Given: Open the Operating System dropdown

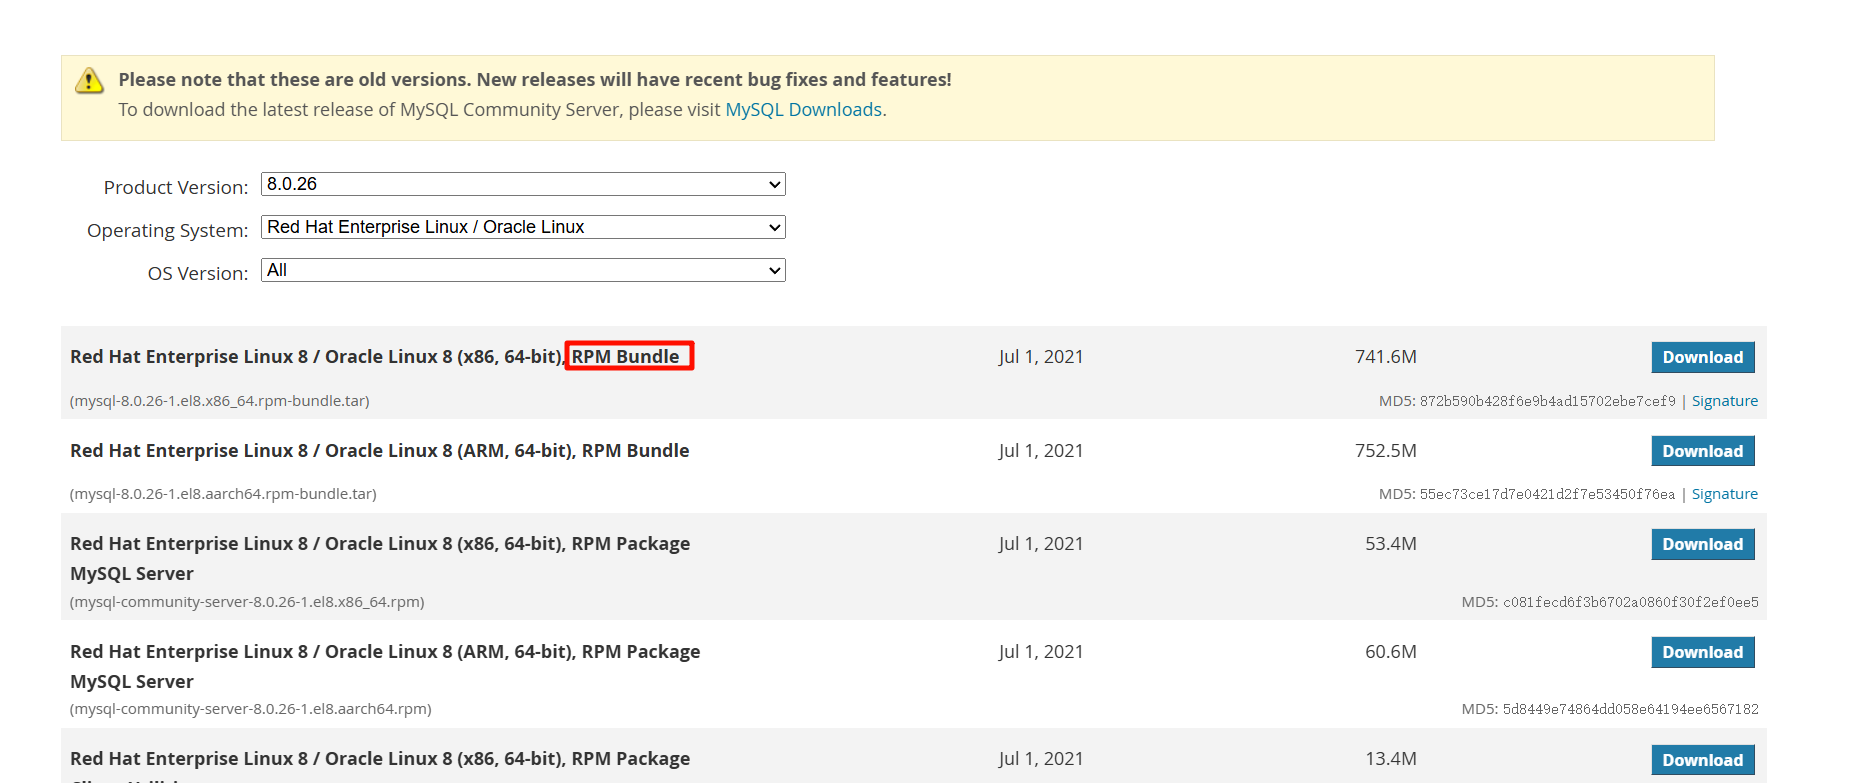Looking at the screenshot, I should coord(522,227).
